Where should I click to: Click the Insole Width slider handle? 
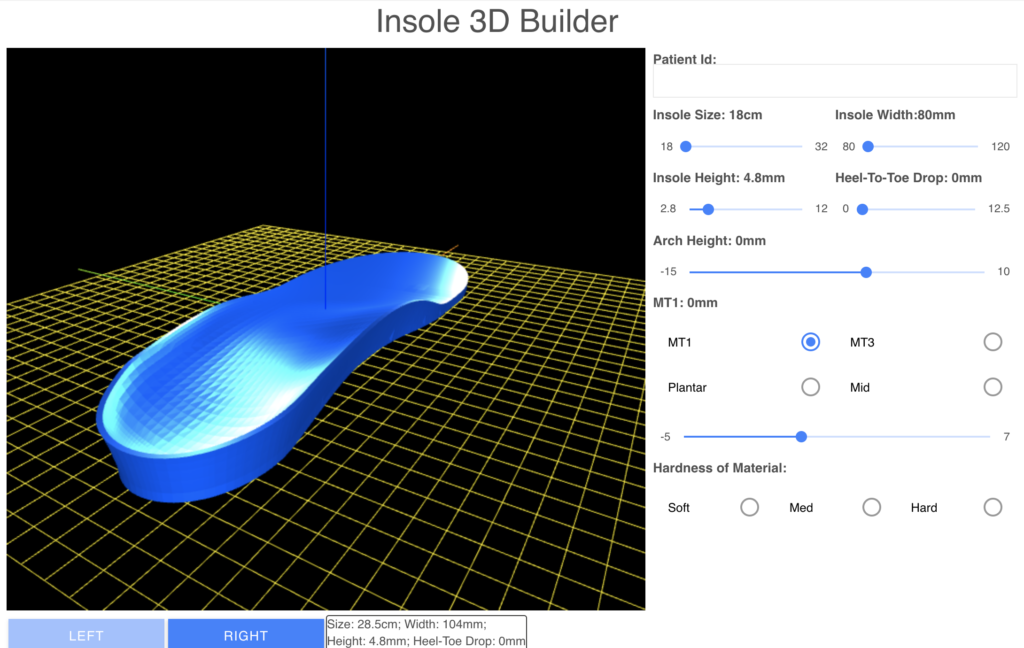[x=868, y=146]
